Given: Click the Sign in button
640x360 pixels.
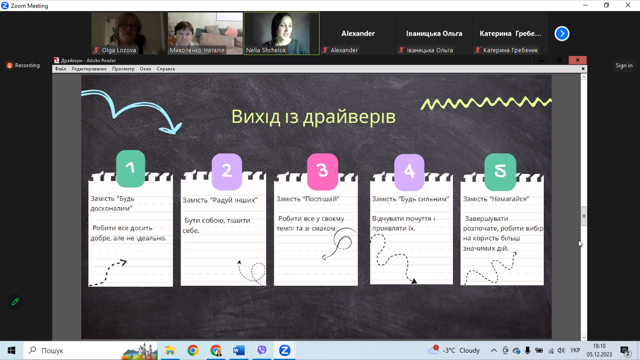Looking at the screenshot, I should pyautogui.click(x=624, y=65).
